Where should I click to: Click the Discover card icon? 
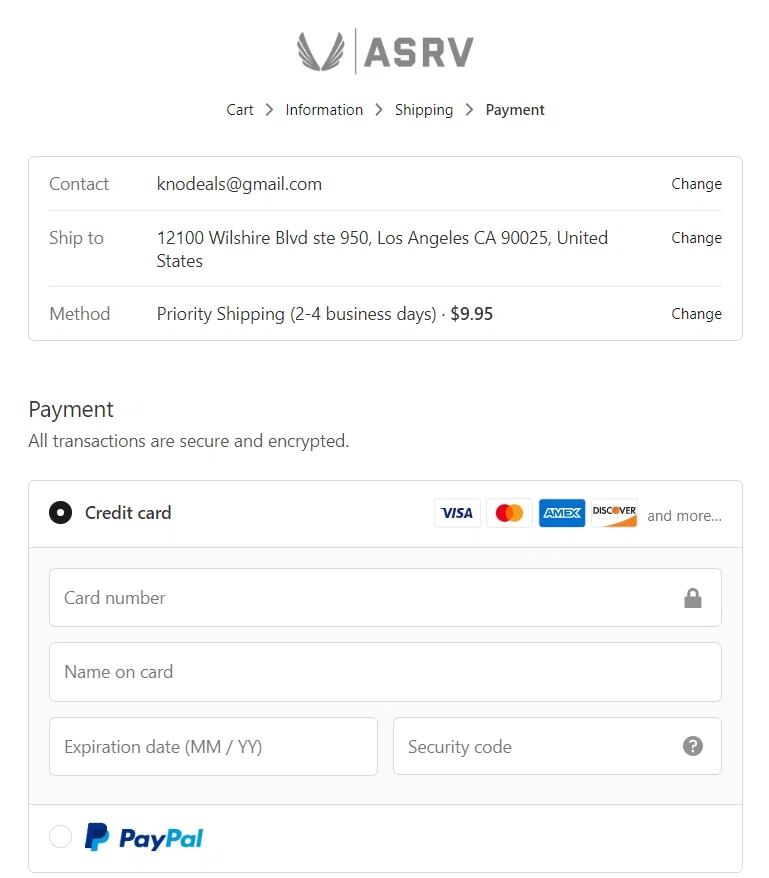click(x=614, y=513)
